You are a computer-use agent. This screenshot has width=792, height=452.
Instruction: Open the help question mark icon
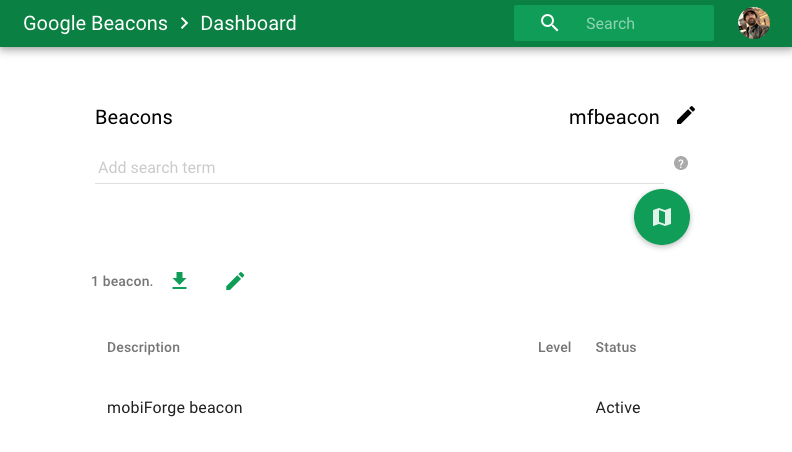click(681, 163)
